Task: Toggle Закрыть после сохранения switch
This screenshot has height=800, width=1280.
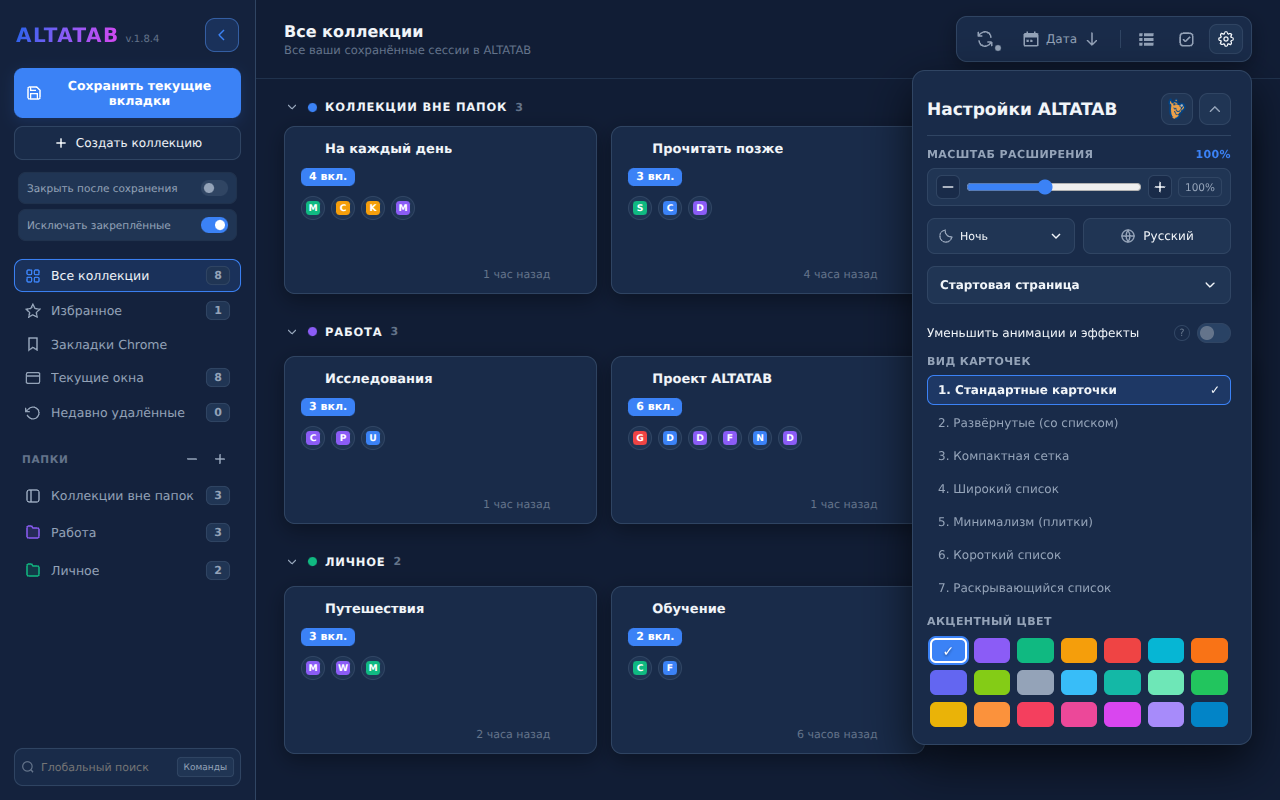Action: 214,188
